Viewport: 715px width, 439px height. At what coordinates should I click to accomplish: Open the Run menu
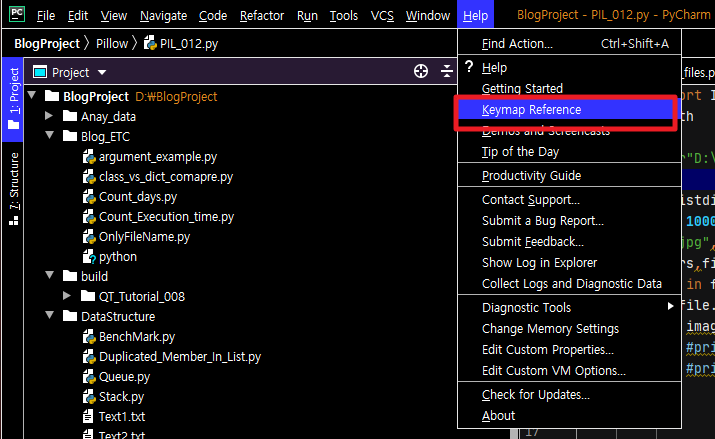tap(307, 15)
